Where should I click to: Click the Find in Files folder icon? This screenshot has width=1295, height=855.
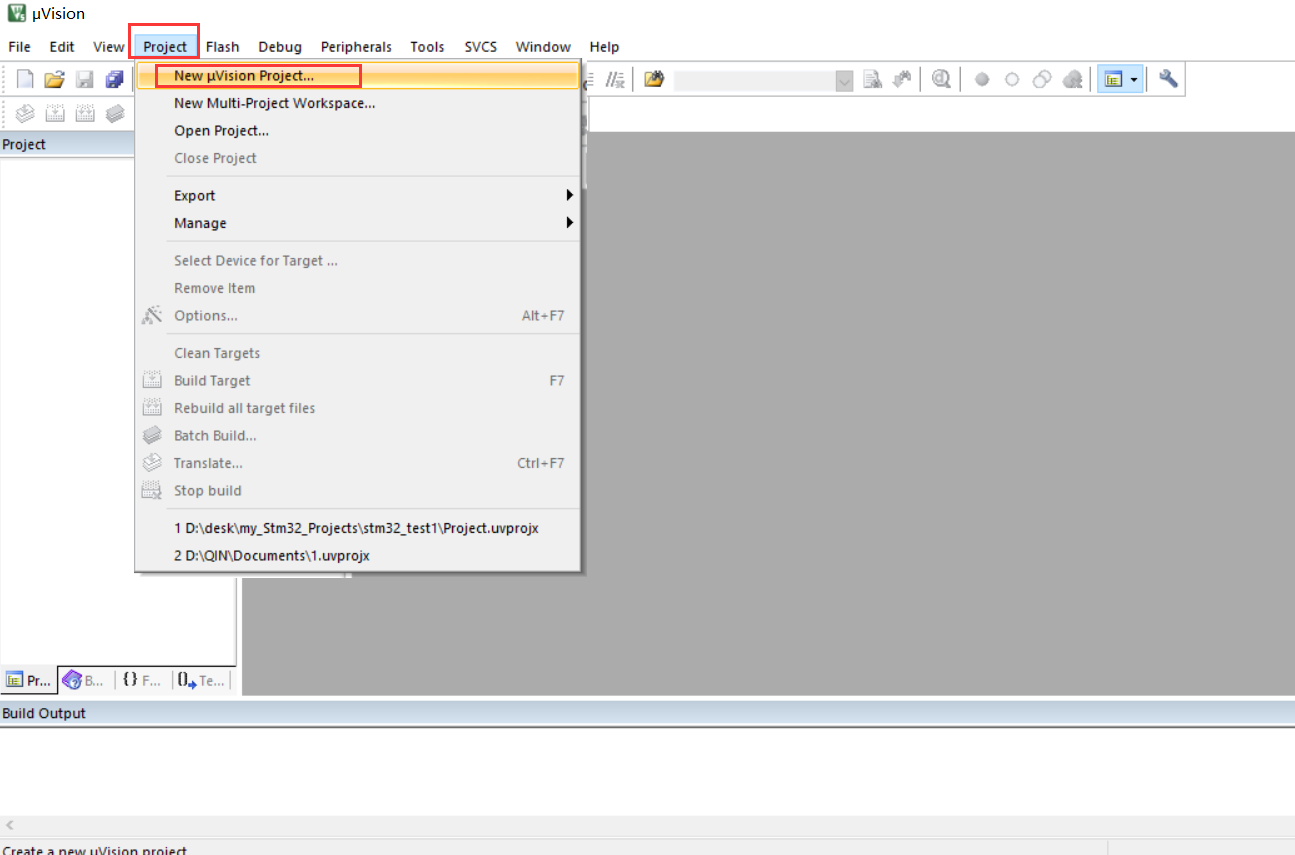tap(654, 79)
